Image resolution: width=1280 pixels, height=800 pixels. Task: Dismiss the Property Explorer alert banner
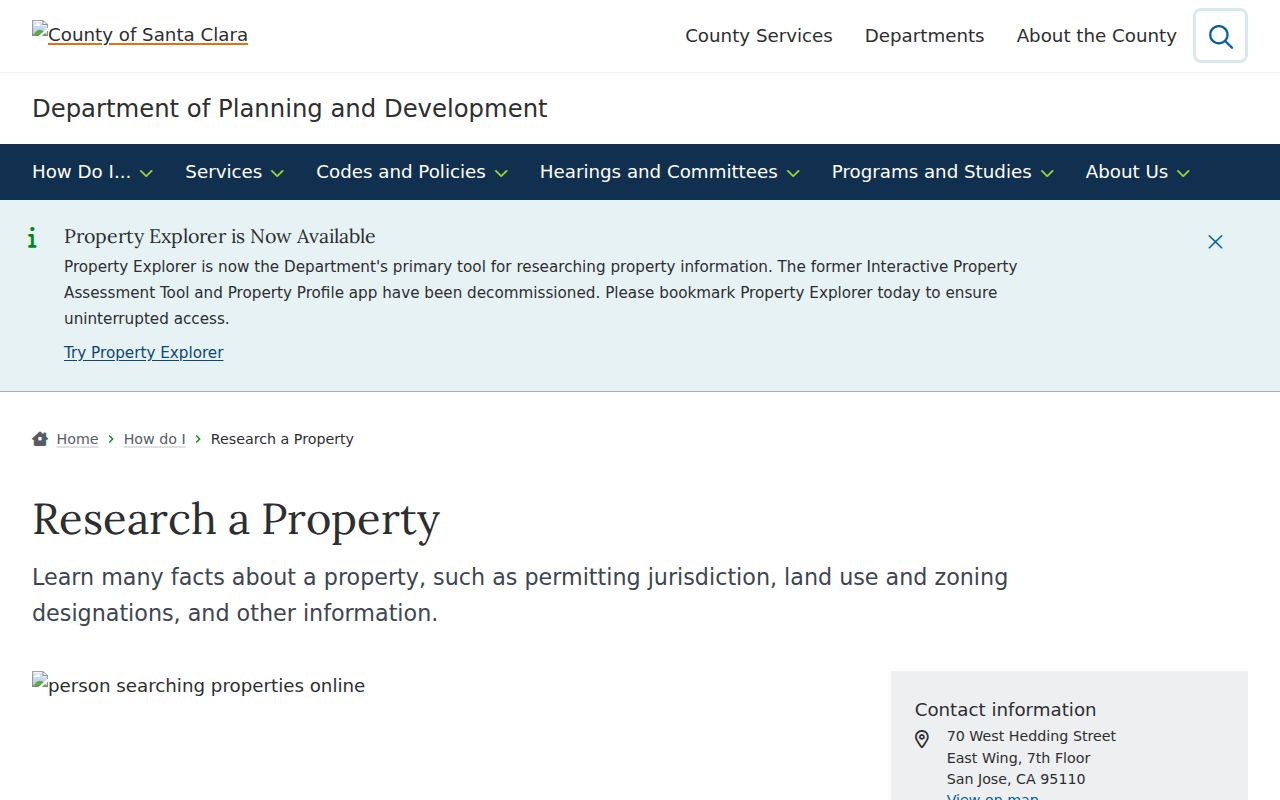[1215, 242]
